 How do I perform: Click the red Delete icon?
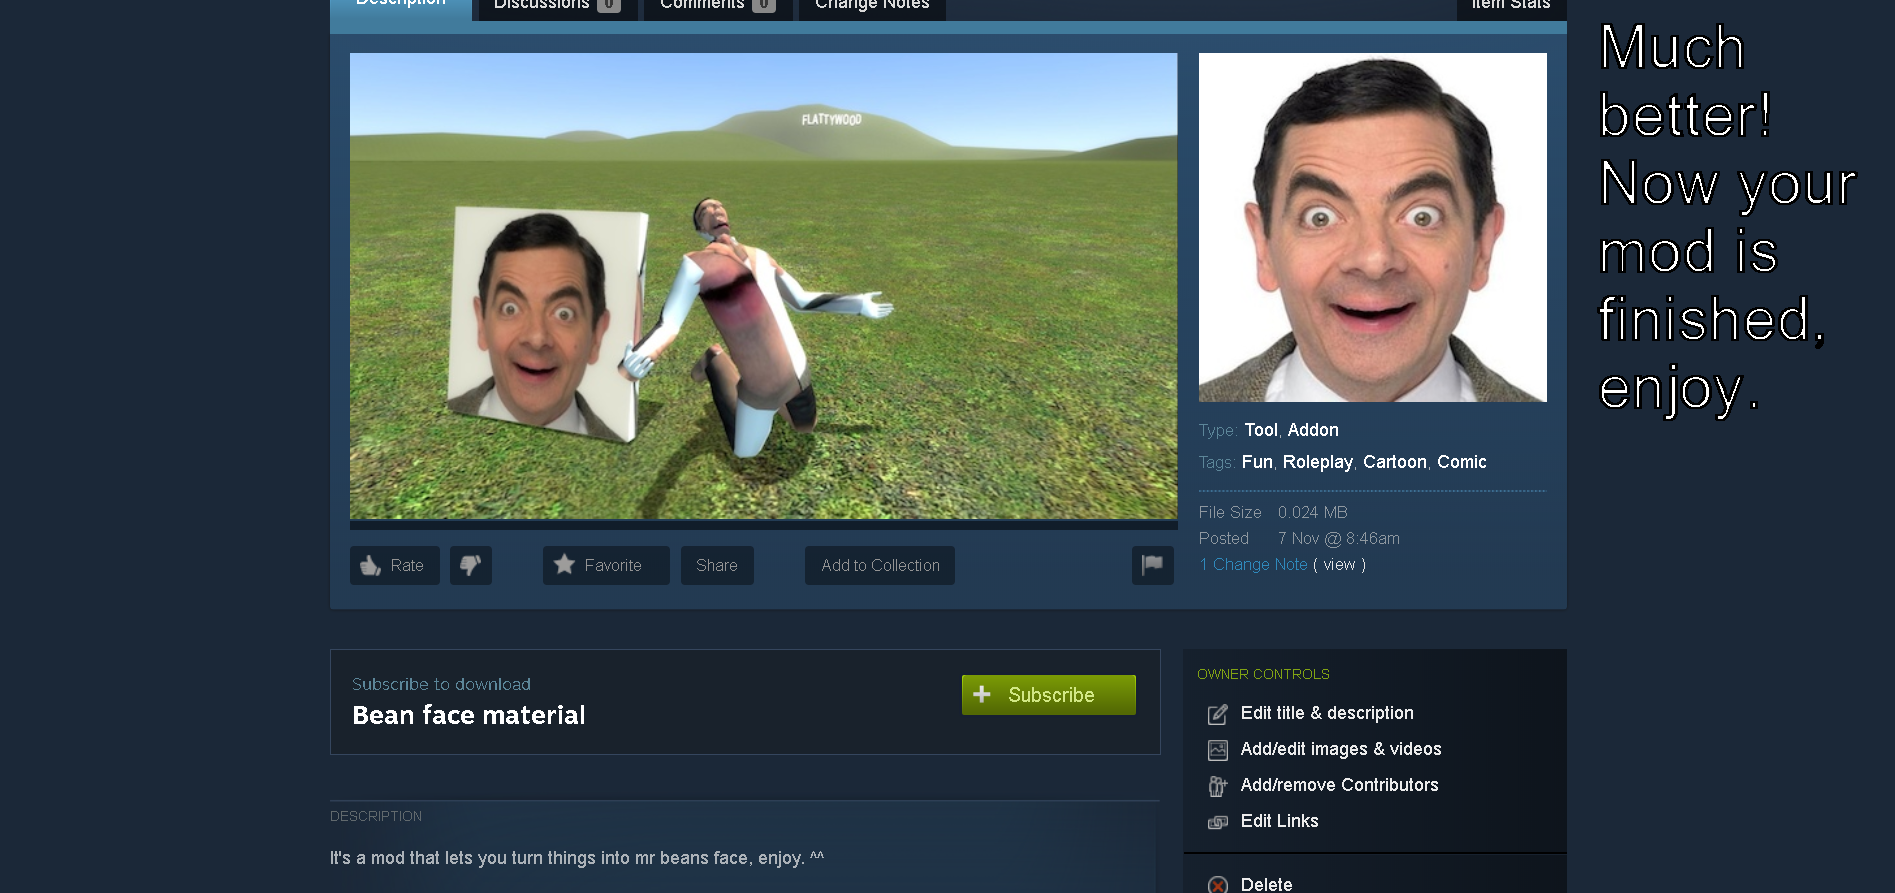click(x=1217, y=885)
